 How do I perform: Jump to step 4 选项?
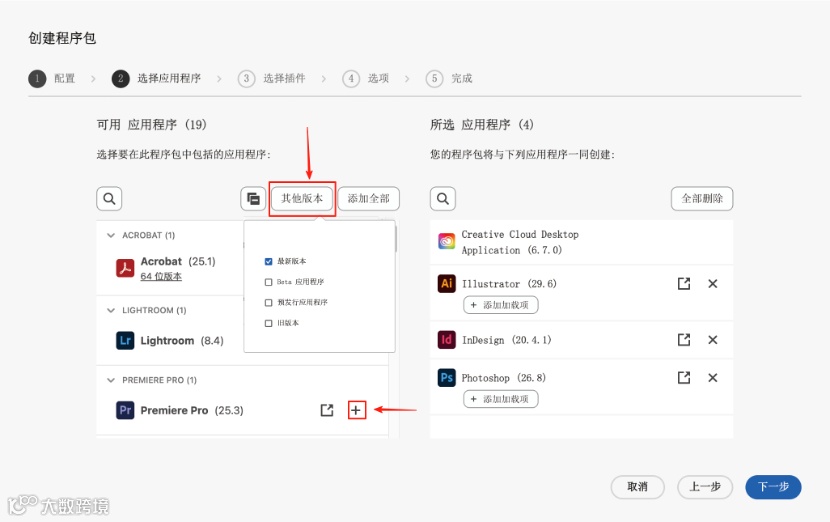click(x=366, y=78)
